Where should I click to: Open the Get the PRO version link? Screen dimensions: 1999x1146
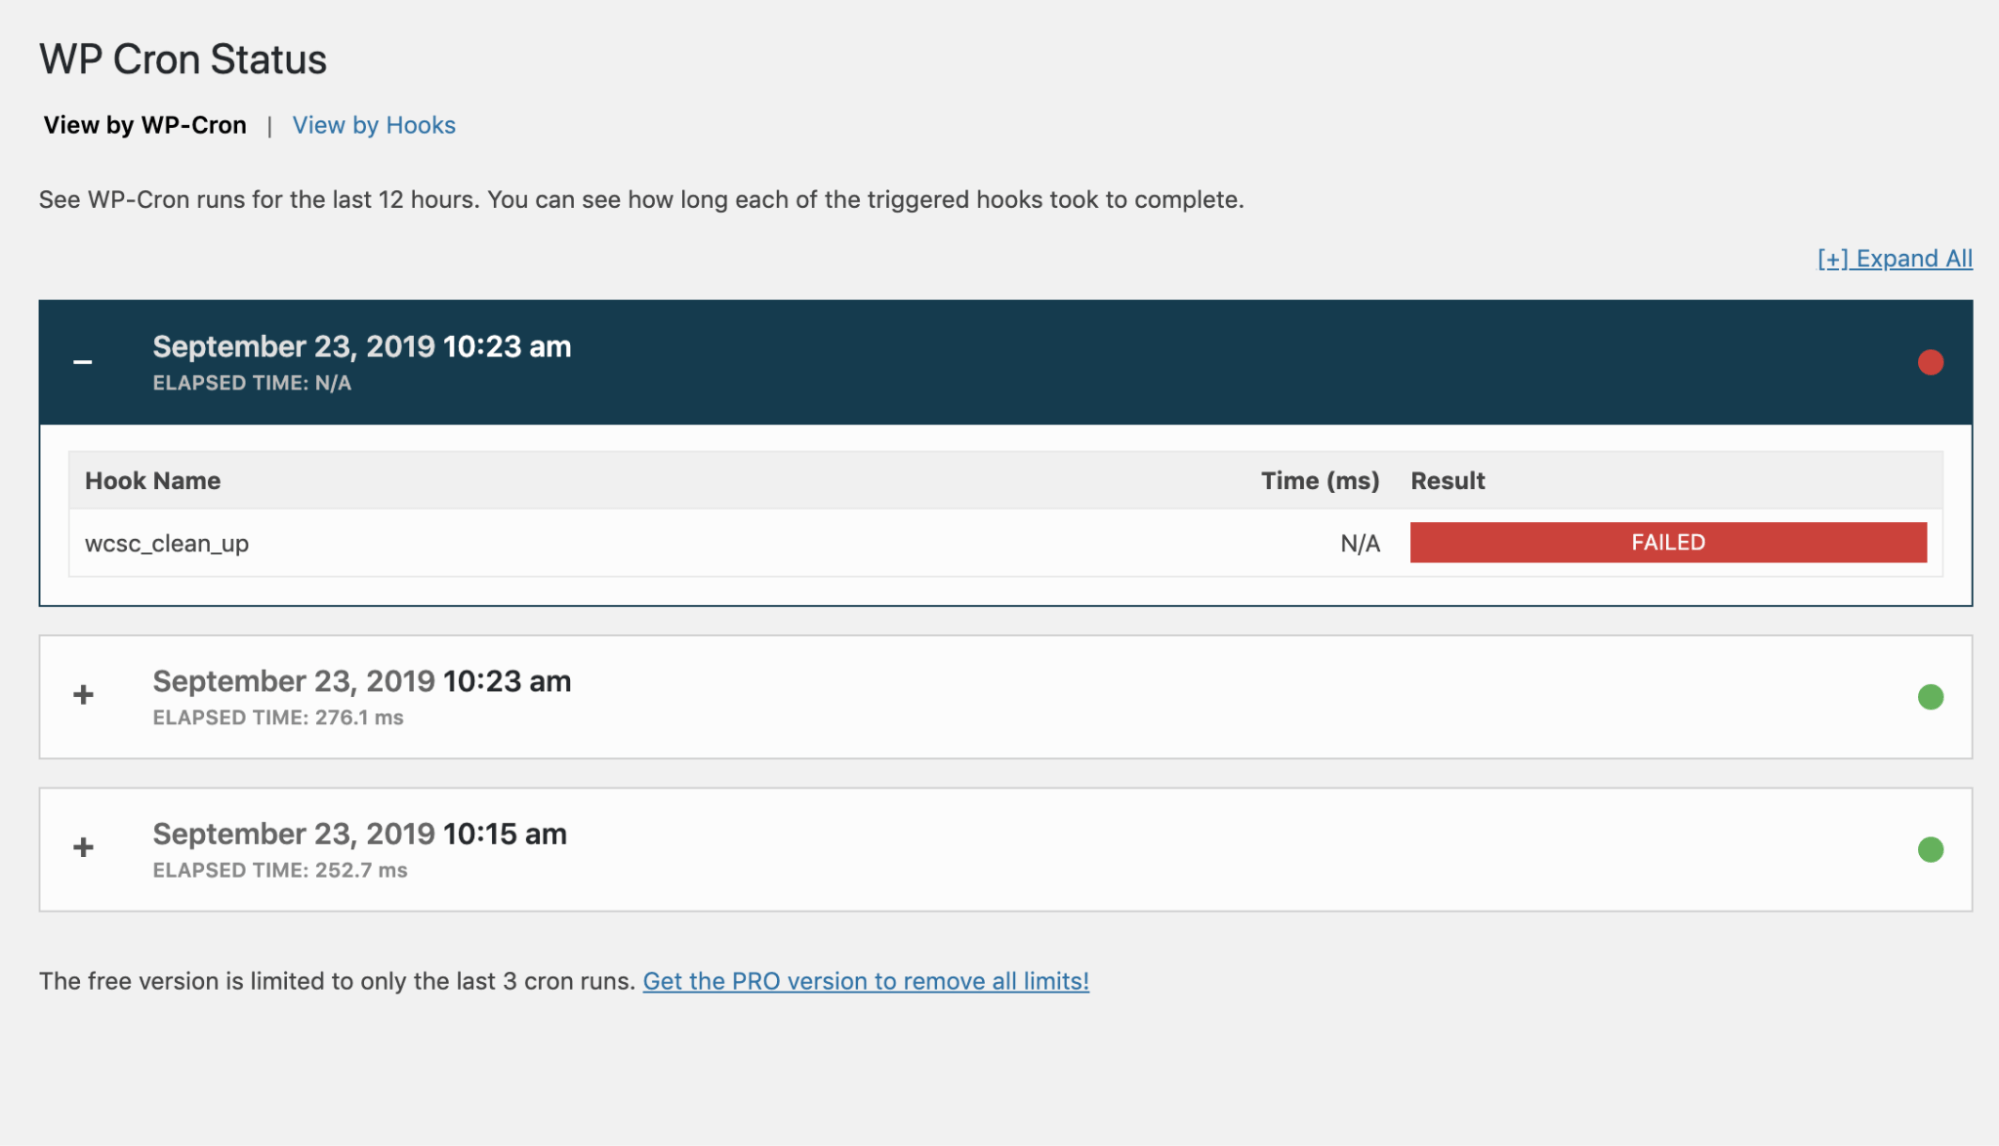point(866,981)
